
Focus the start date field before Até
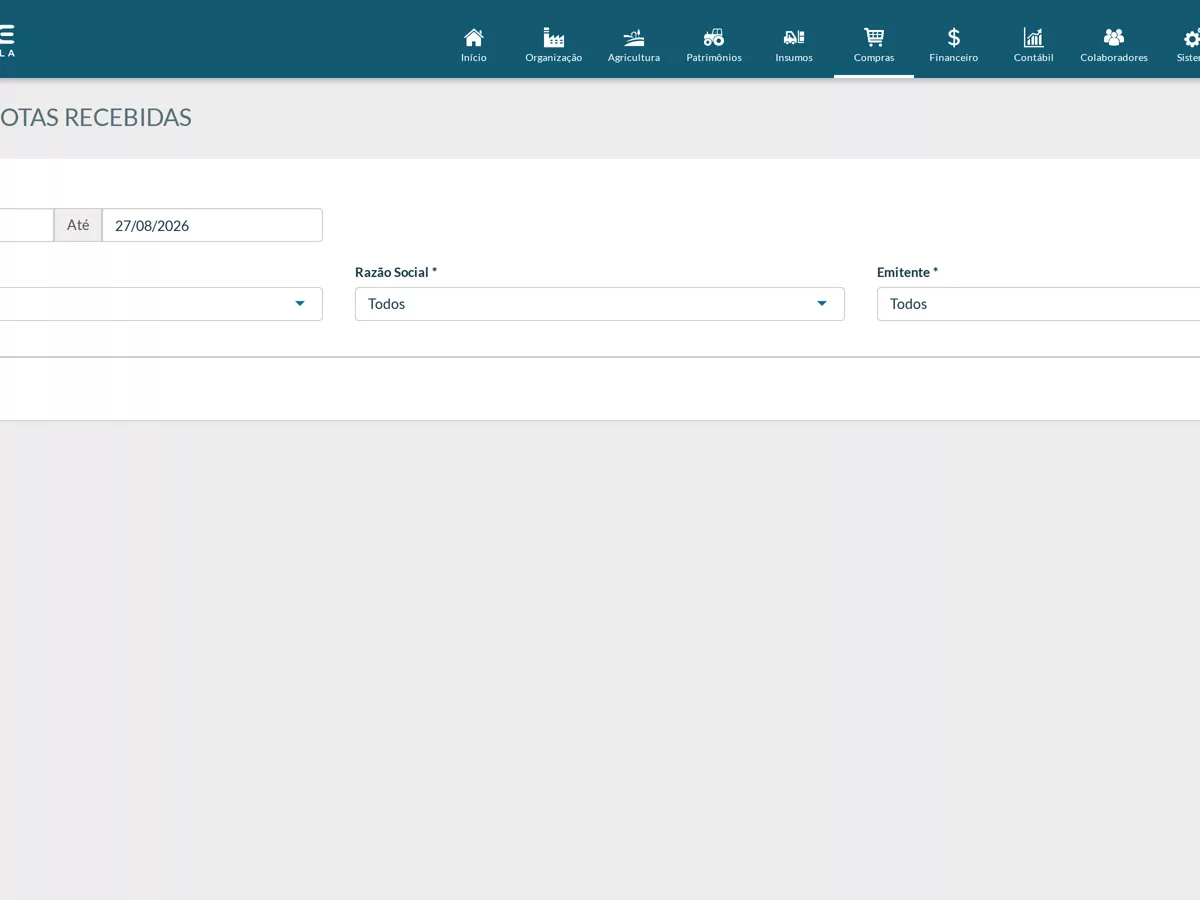click(x=27, y=225)
